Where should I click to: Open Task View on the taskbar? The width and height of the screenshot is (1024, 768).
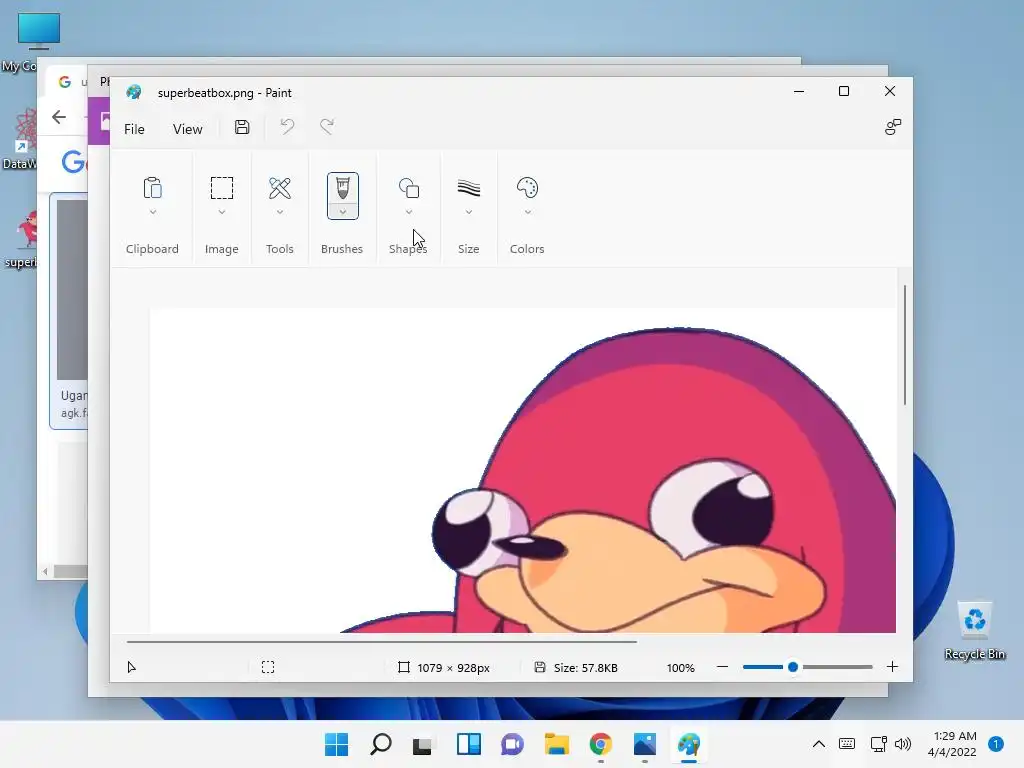coord(423,744)
